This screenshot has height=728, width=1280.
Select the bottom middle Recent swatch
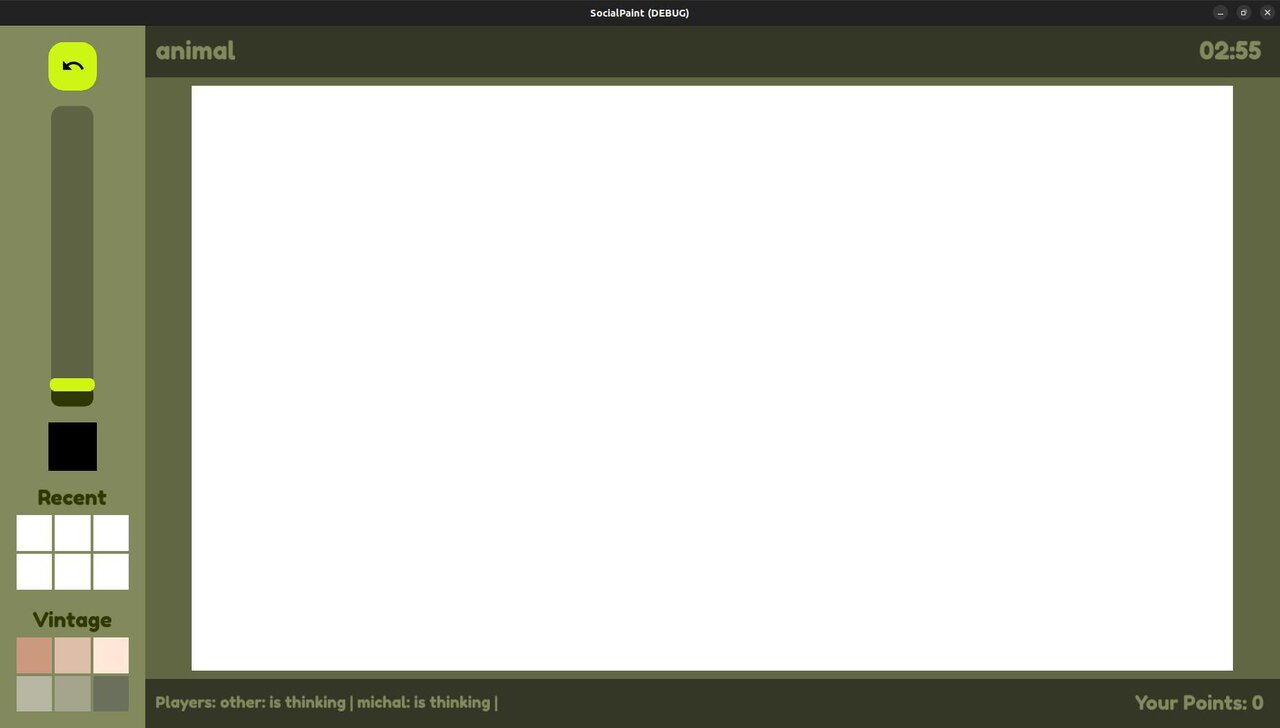tap(73, 572)
